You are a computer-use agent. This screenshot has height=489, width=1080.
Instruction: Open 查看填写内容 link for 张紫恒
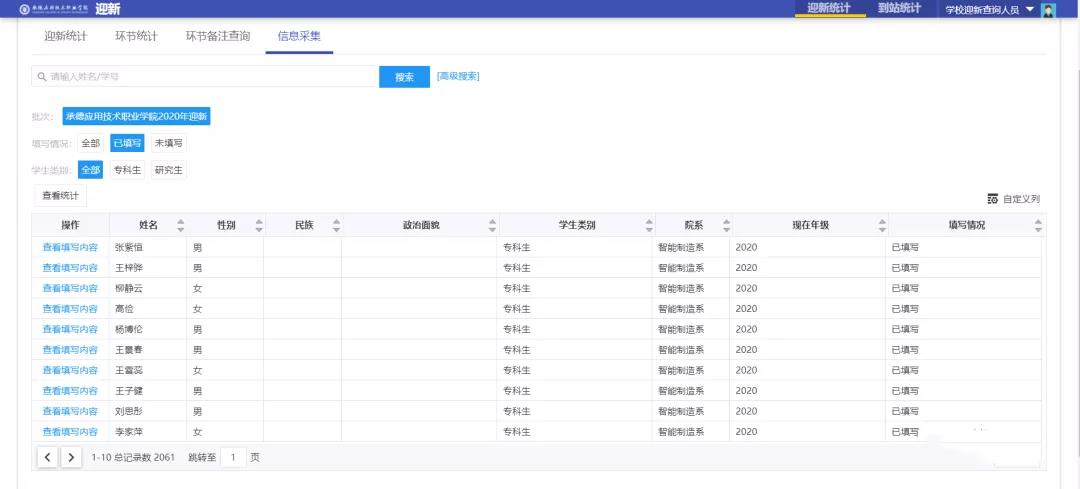click(x=70, y=247)
